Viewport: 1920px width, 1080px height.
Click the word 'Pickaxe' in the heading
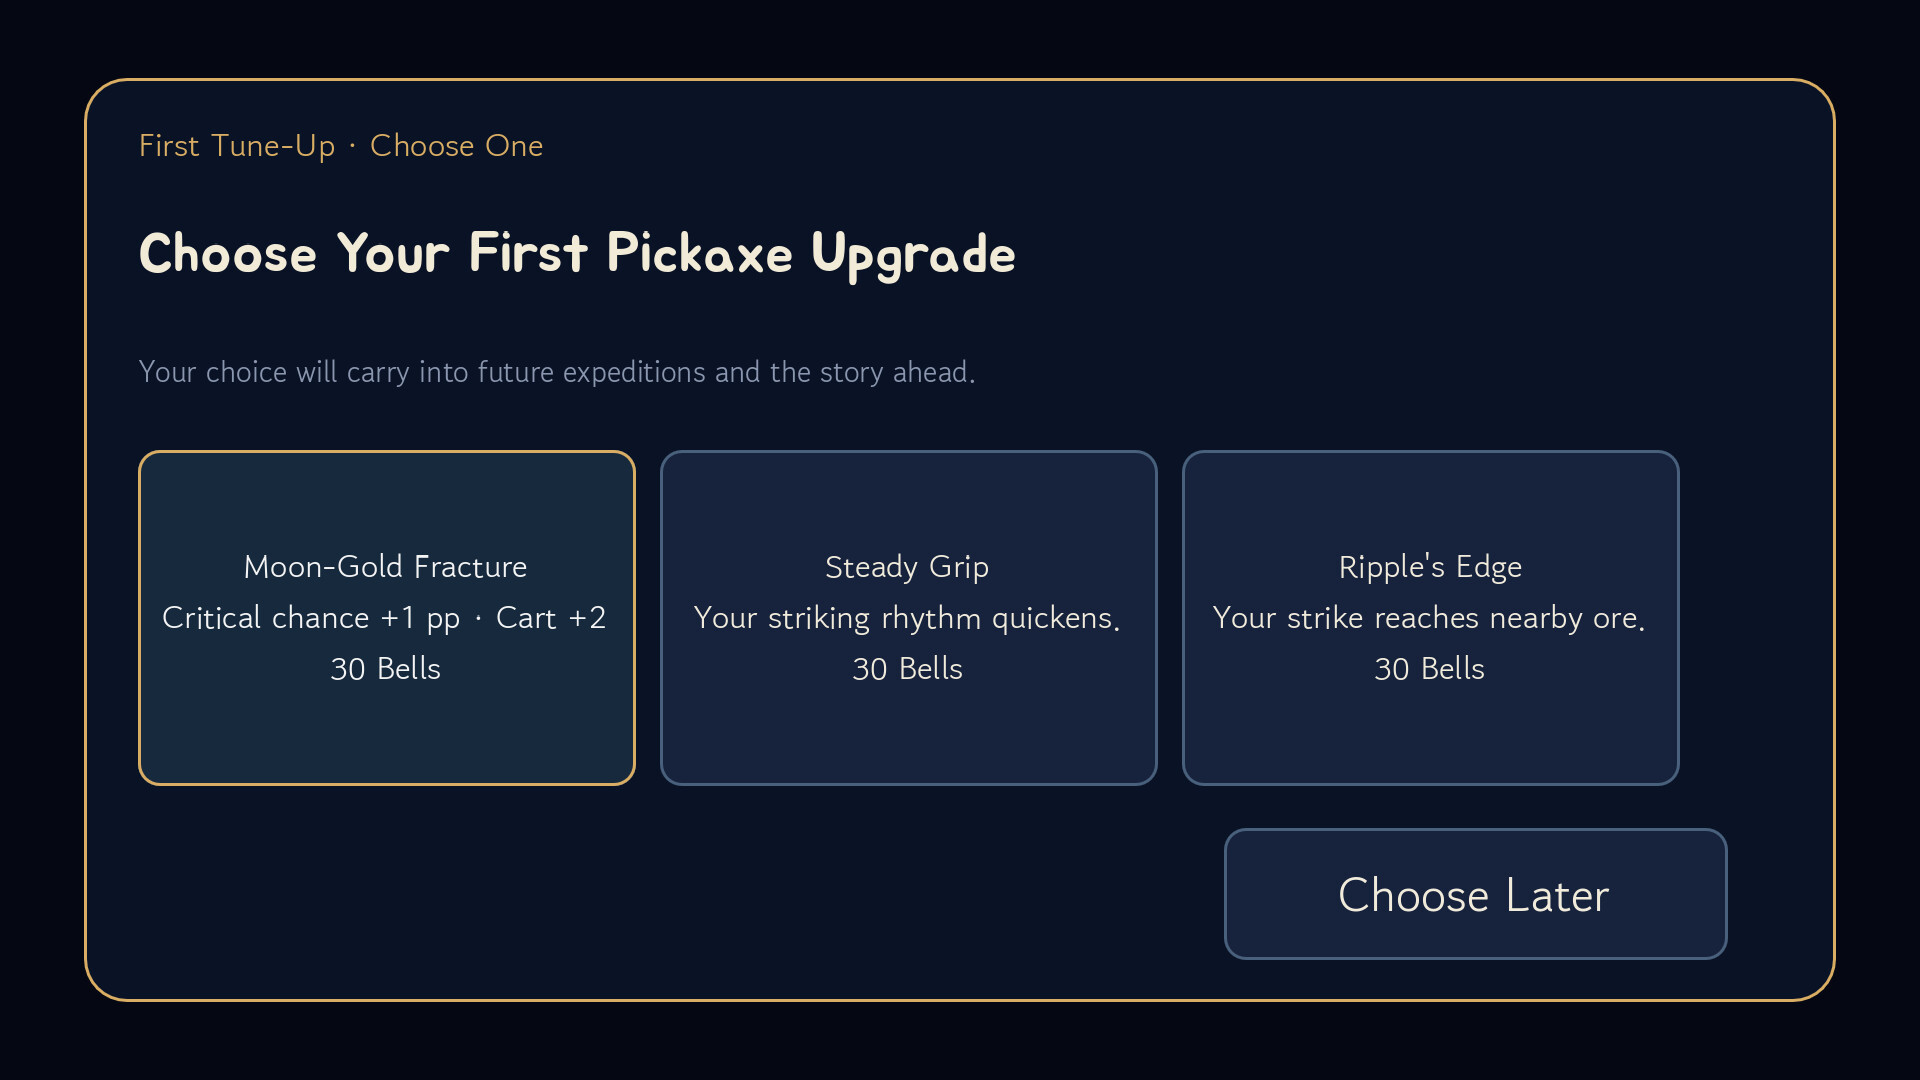pyautogui.click(x=700, y=253)
